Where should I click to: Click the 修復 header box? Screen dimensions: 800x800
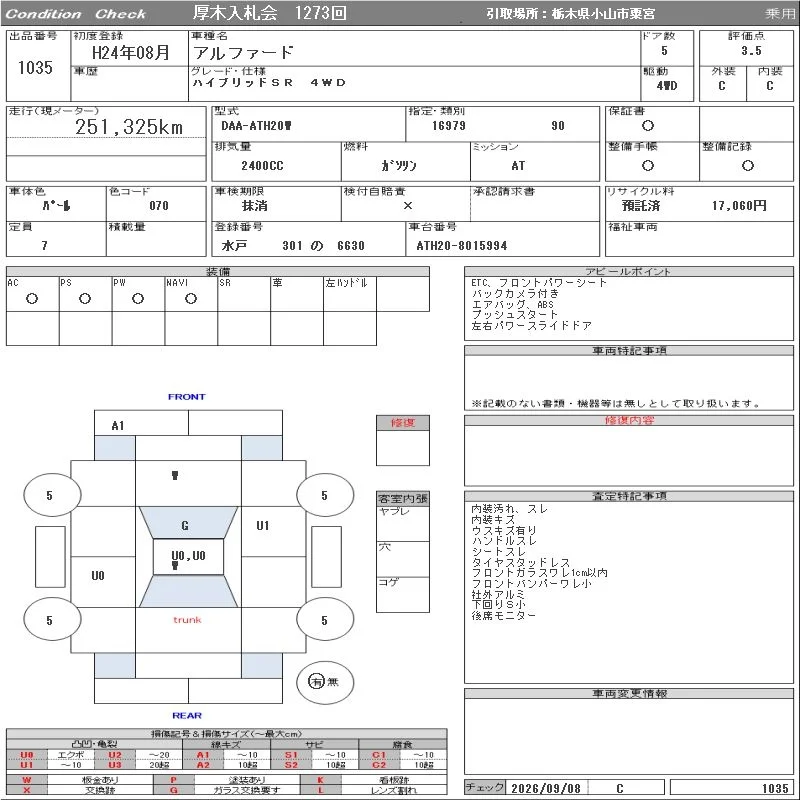coord(403,423)
